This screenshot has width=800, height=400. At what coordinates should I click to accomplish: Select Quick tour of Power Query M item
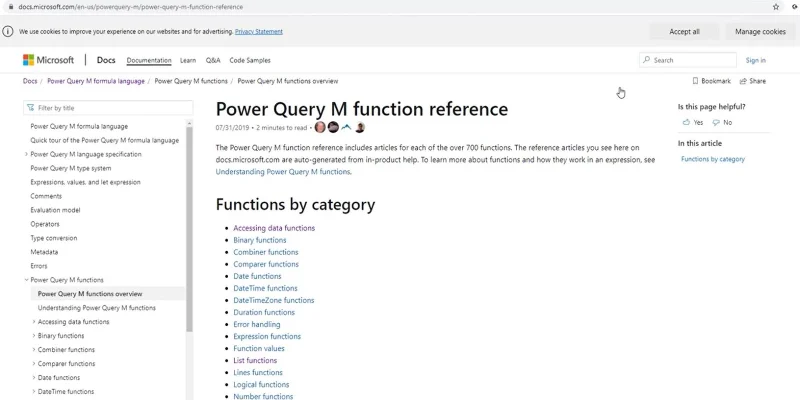click(105, 140)
